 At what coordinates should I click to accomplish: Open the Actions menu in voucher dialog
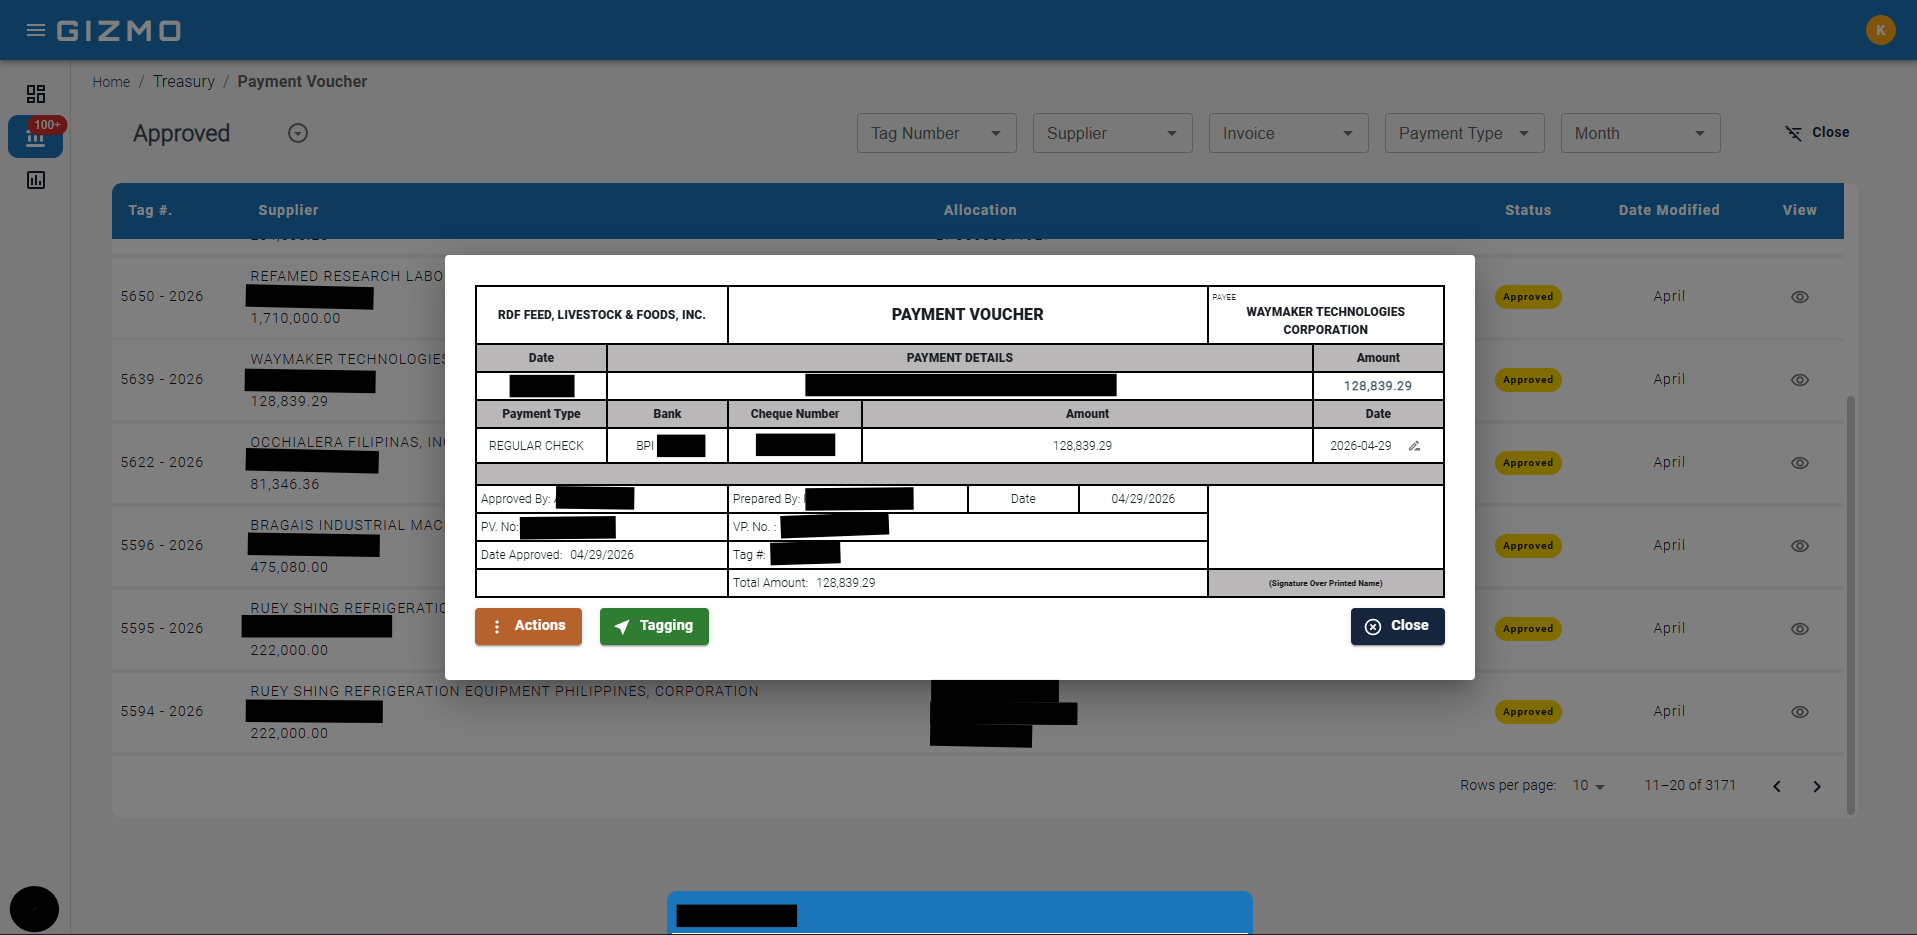(x=528, y=626)
